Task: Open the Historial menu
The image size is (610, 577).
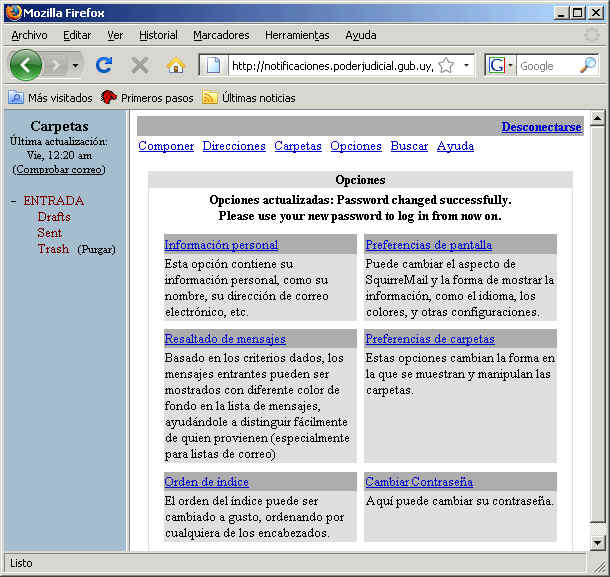Action: tap(158, 35)
